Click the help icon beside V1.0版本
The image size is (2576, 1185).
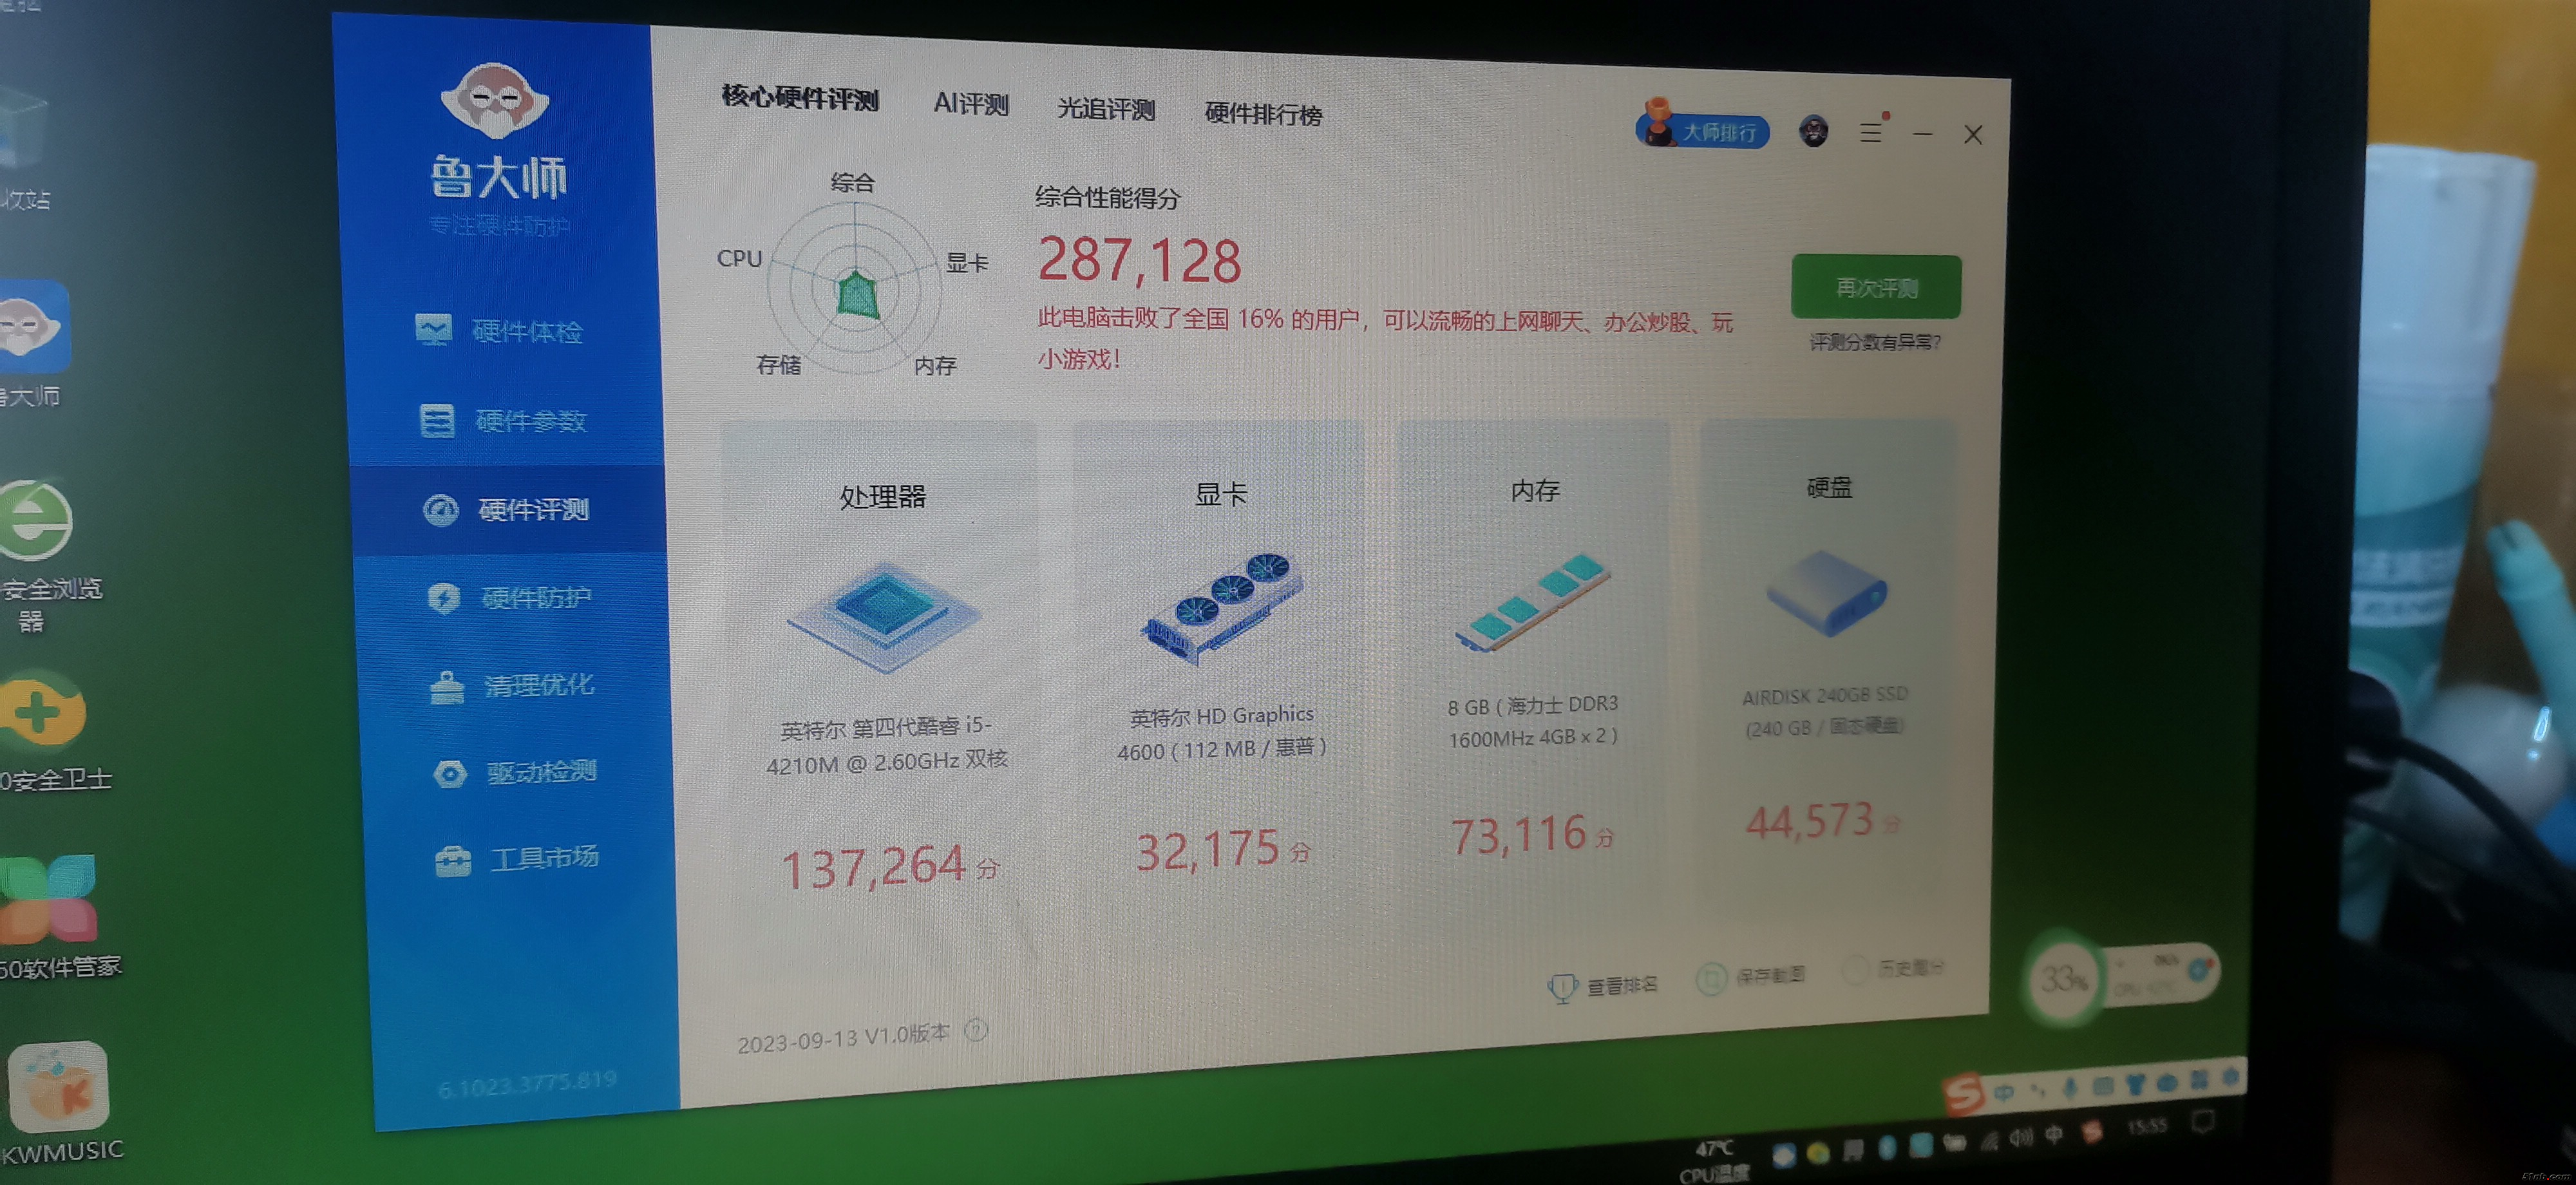point(976,1030)
